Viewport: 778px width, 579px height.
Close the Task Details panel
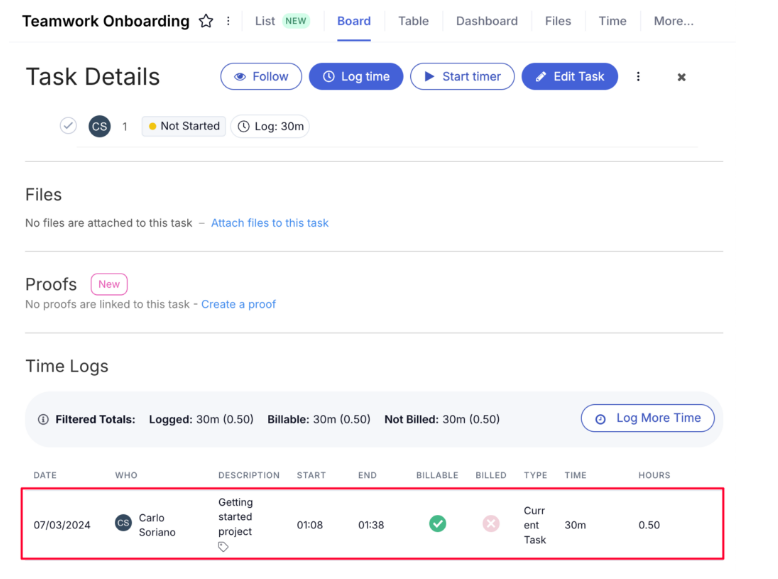point(681,77)
